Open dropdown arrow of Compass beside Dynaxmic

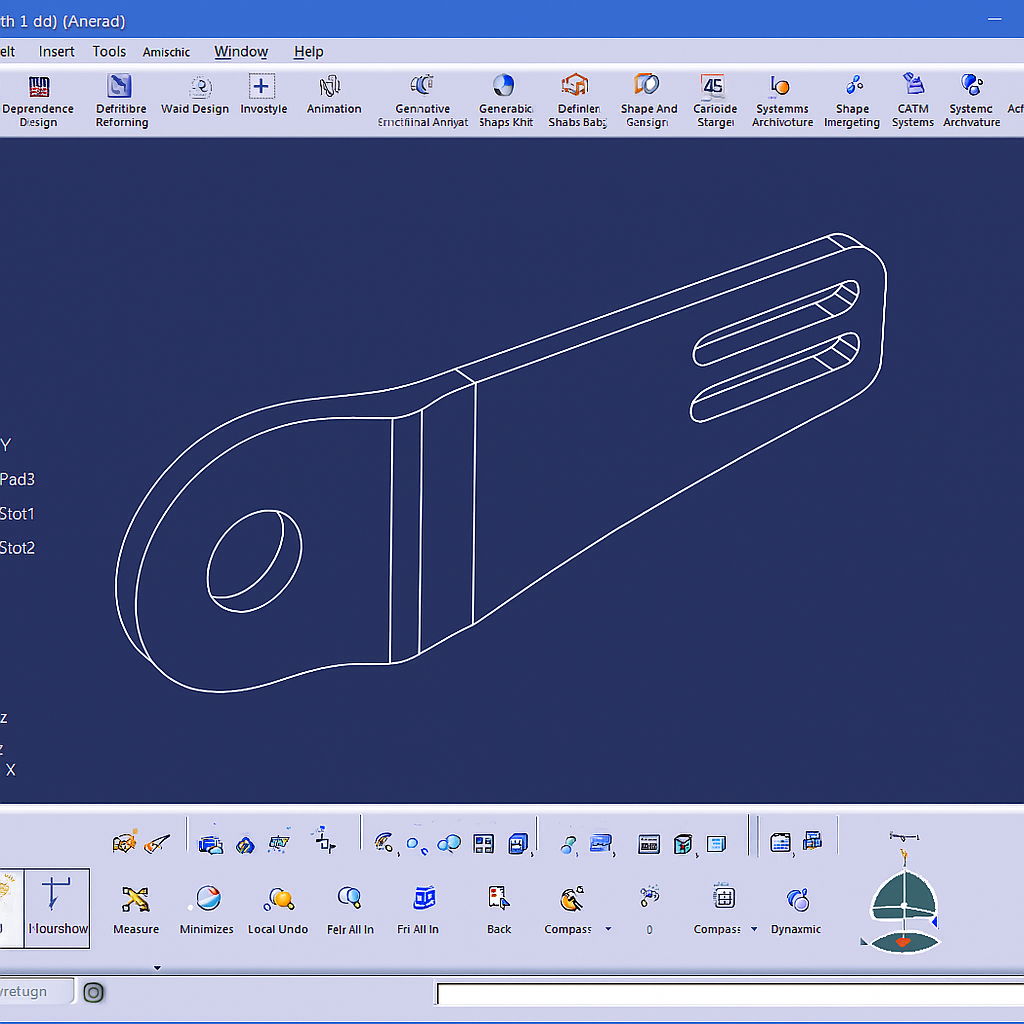[754, 929]
